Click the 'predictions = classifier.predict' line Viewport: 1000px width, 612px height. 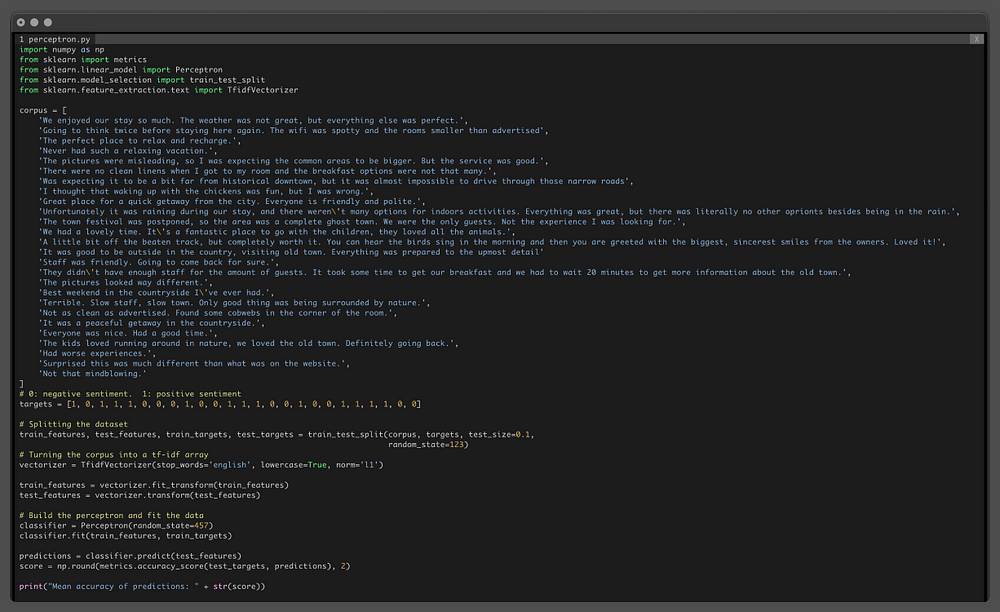(x=129, y=555)
